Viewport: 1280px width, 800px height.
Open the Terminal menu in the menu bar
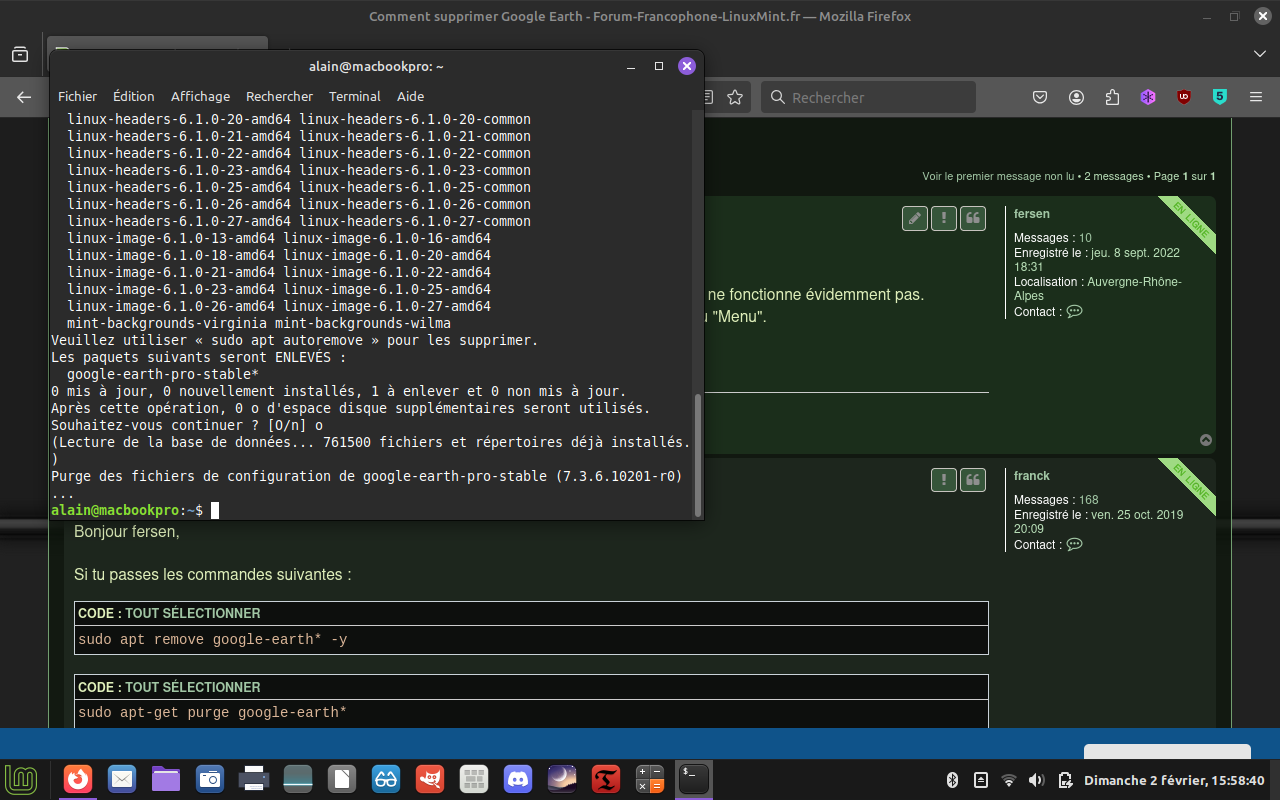pos(355,97)
